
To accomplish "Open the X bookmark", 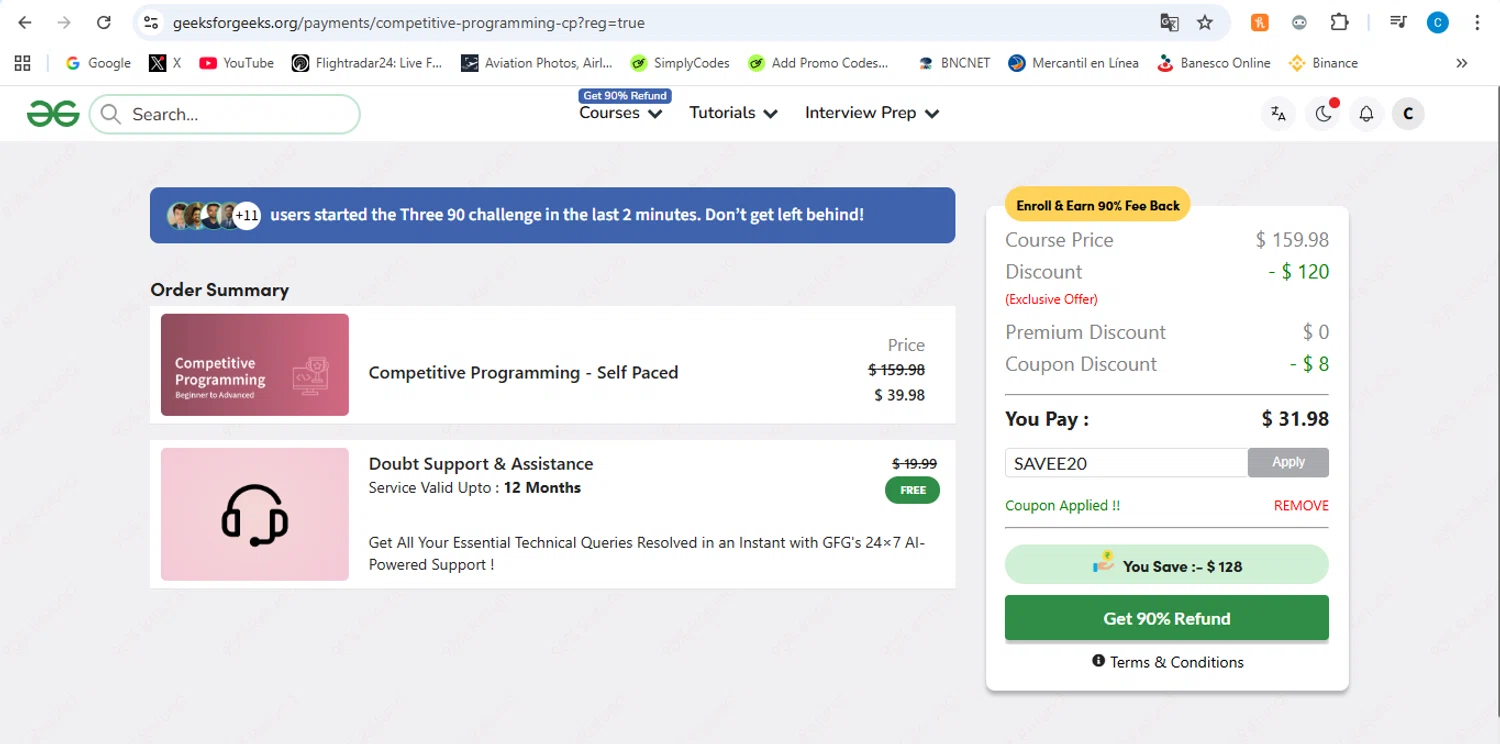I will (x=165, y=63).
